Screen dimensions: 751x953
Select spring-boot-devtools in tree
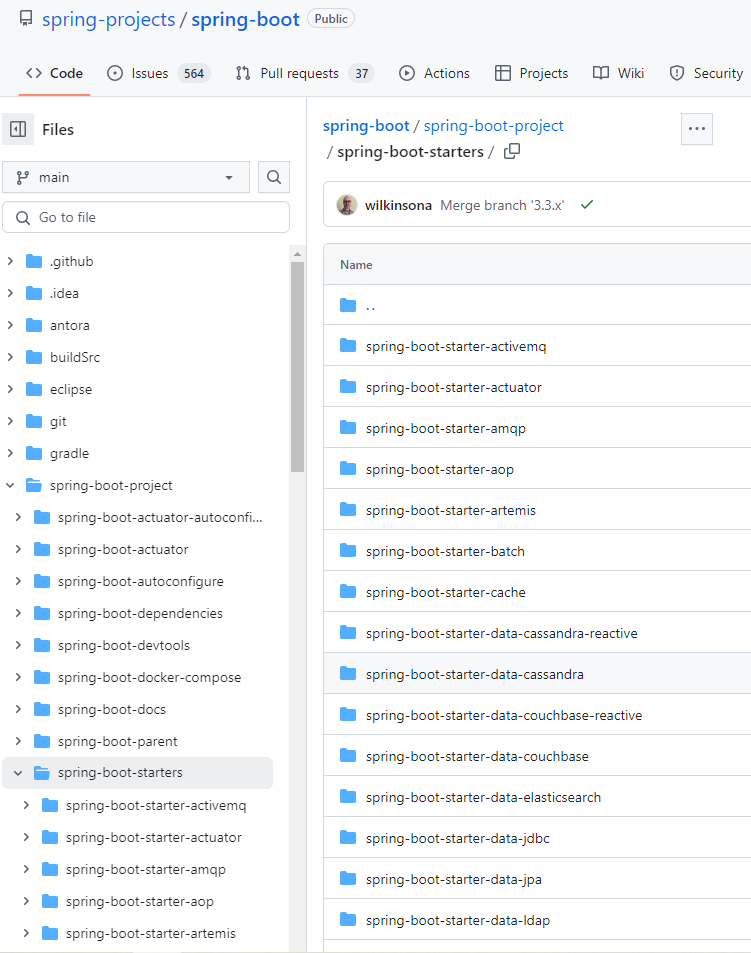point(123,645)
